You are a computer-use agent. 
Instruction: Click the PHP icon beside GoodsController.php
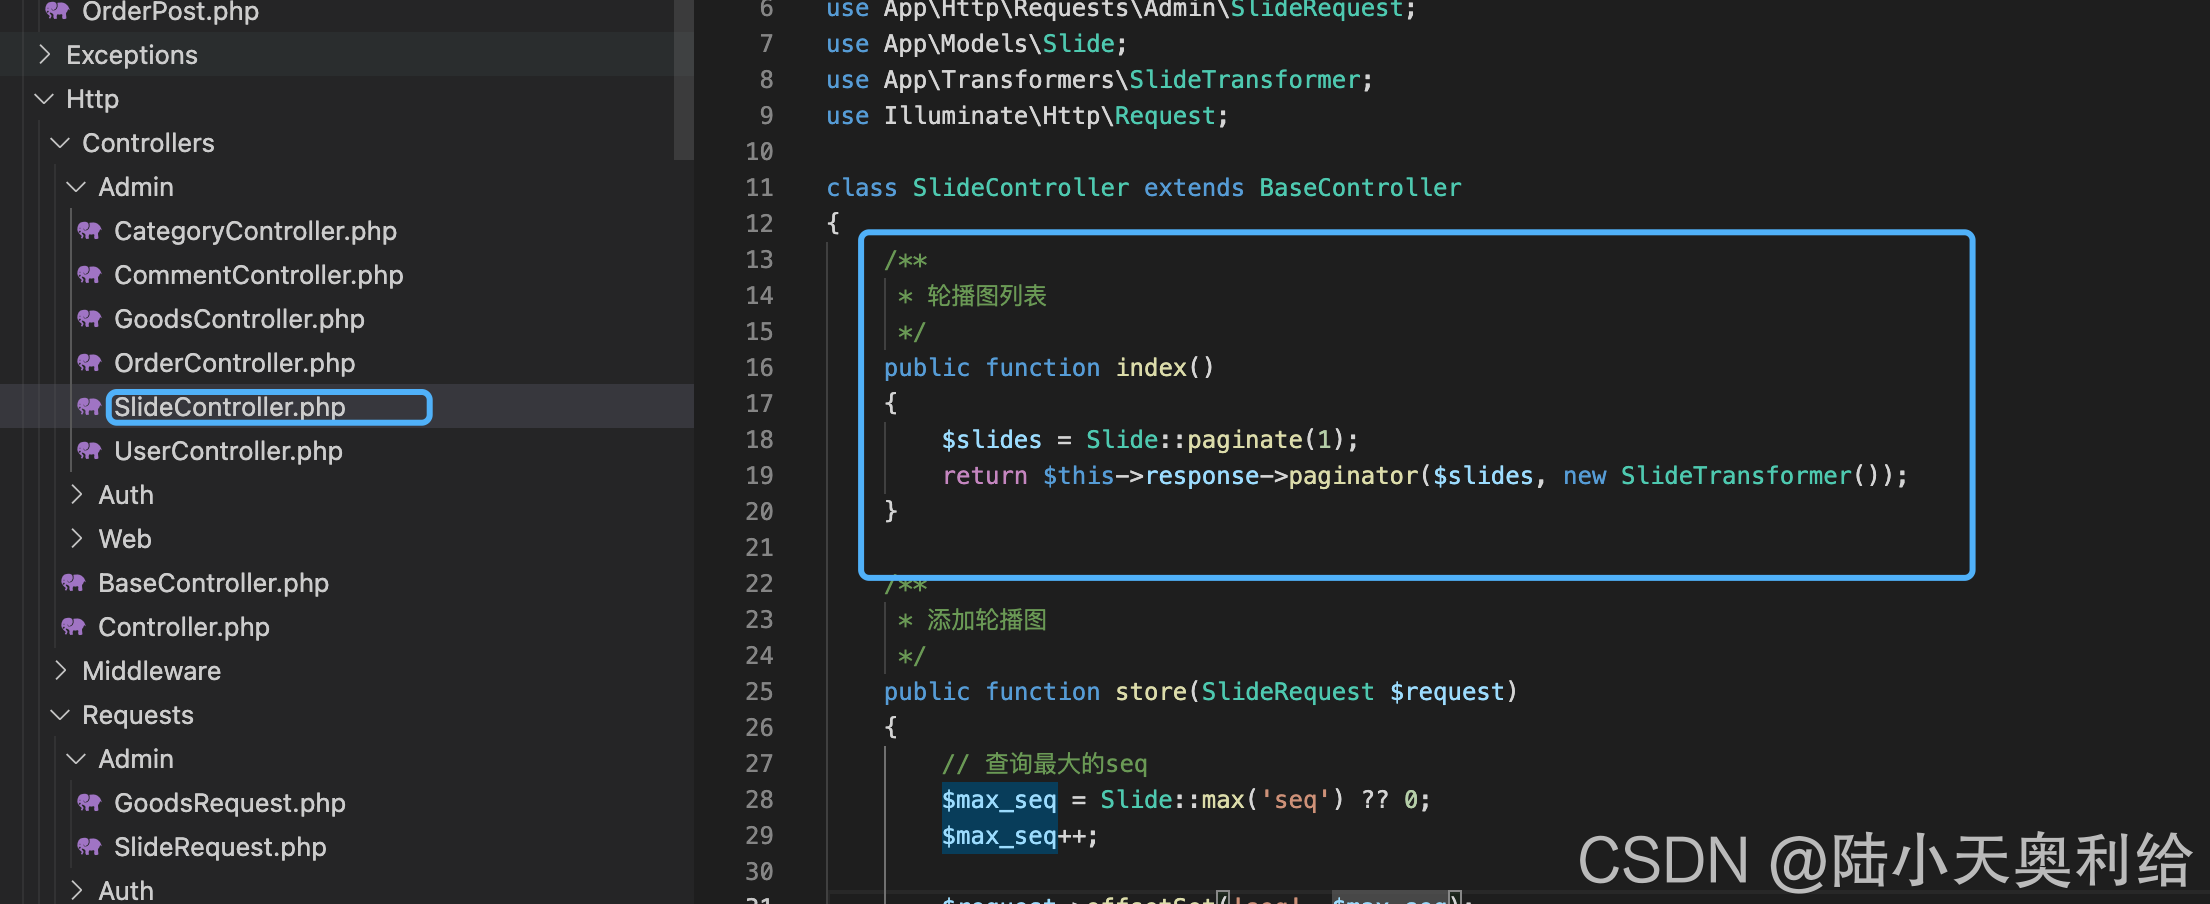[89, 319]
